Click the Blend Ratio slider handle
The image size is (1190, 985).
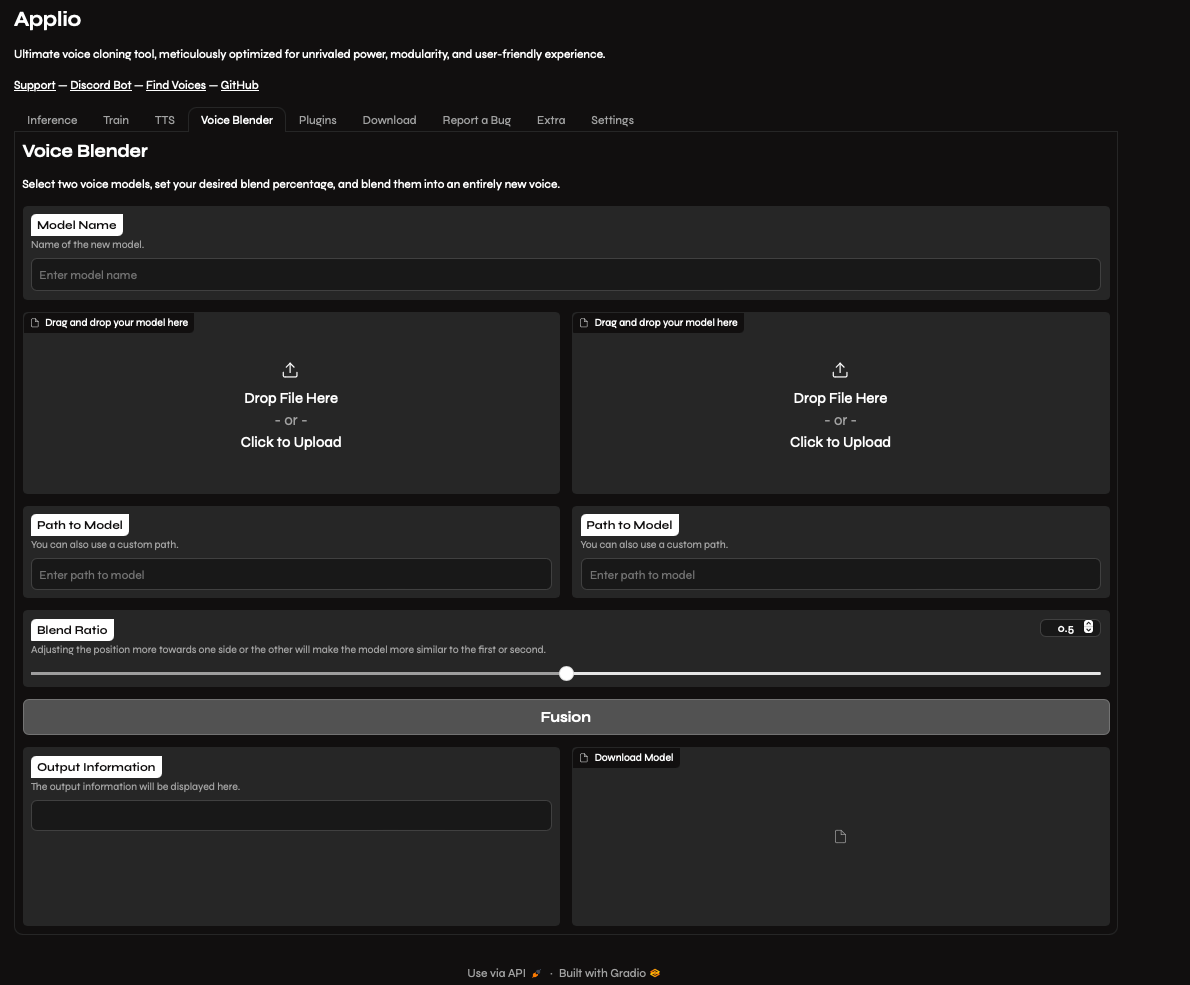coord(566,673)
